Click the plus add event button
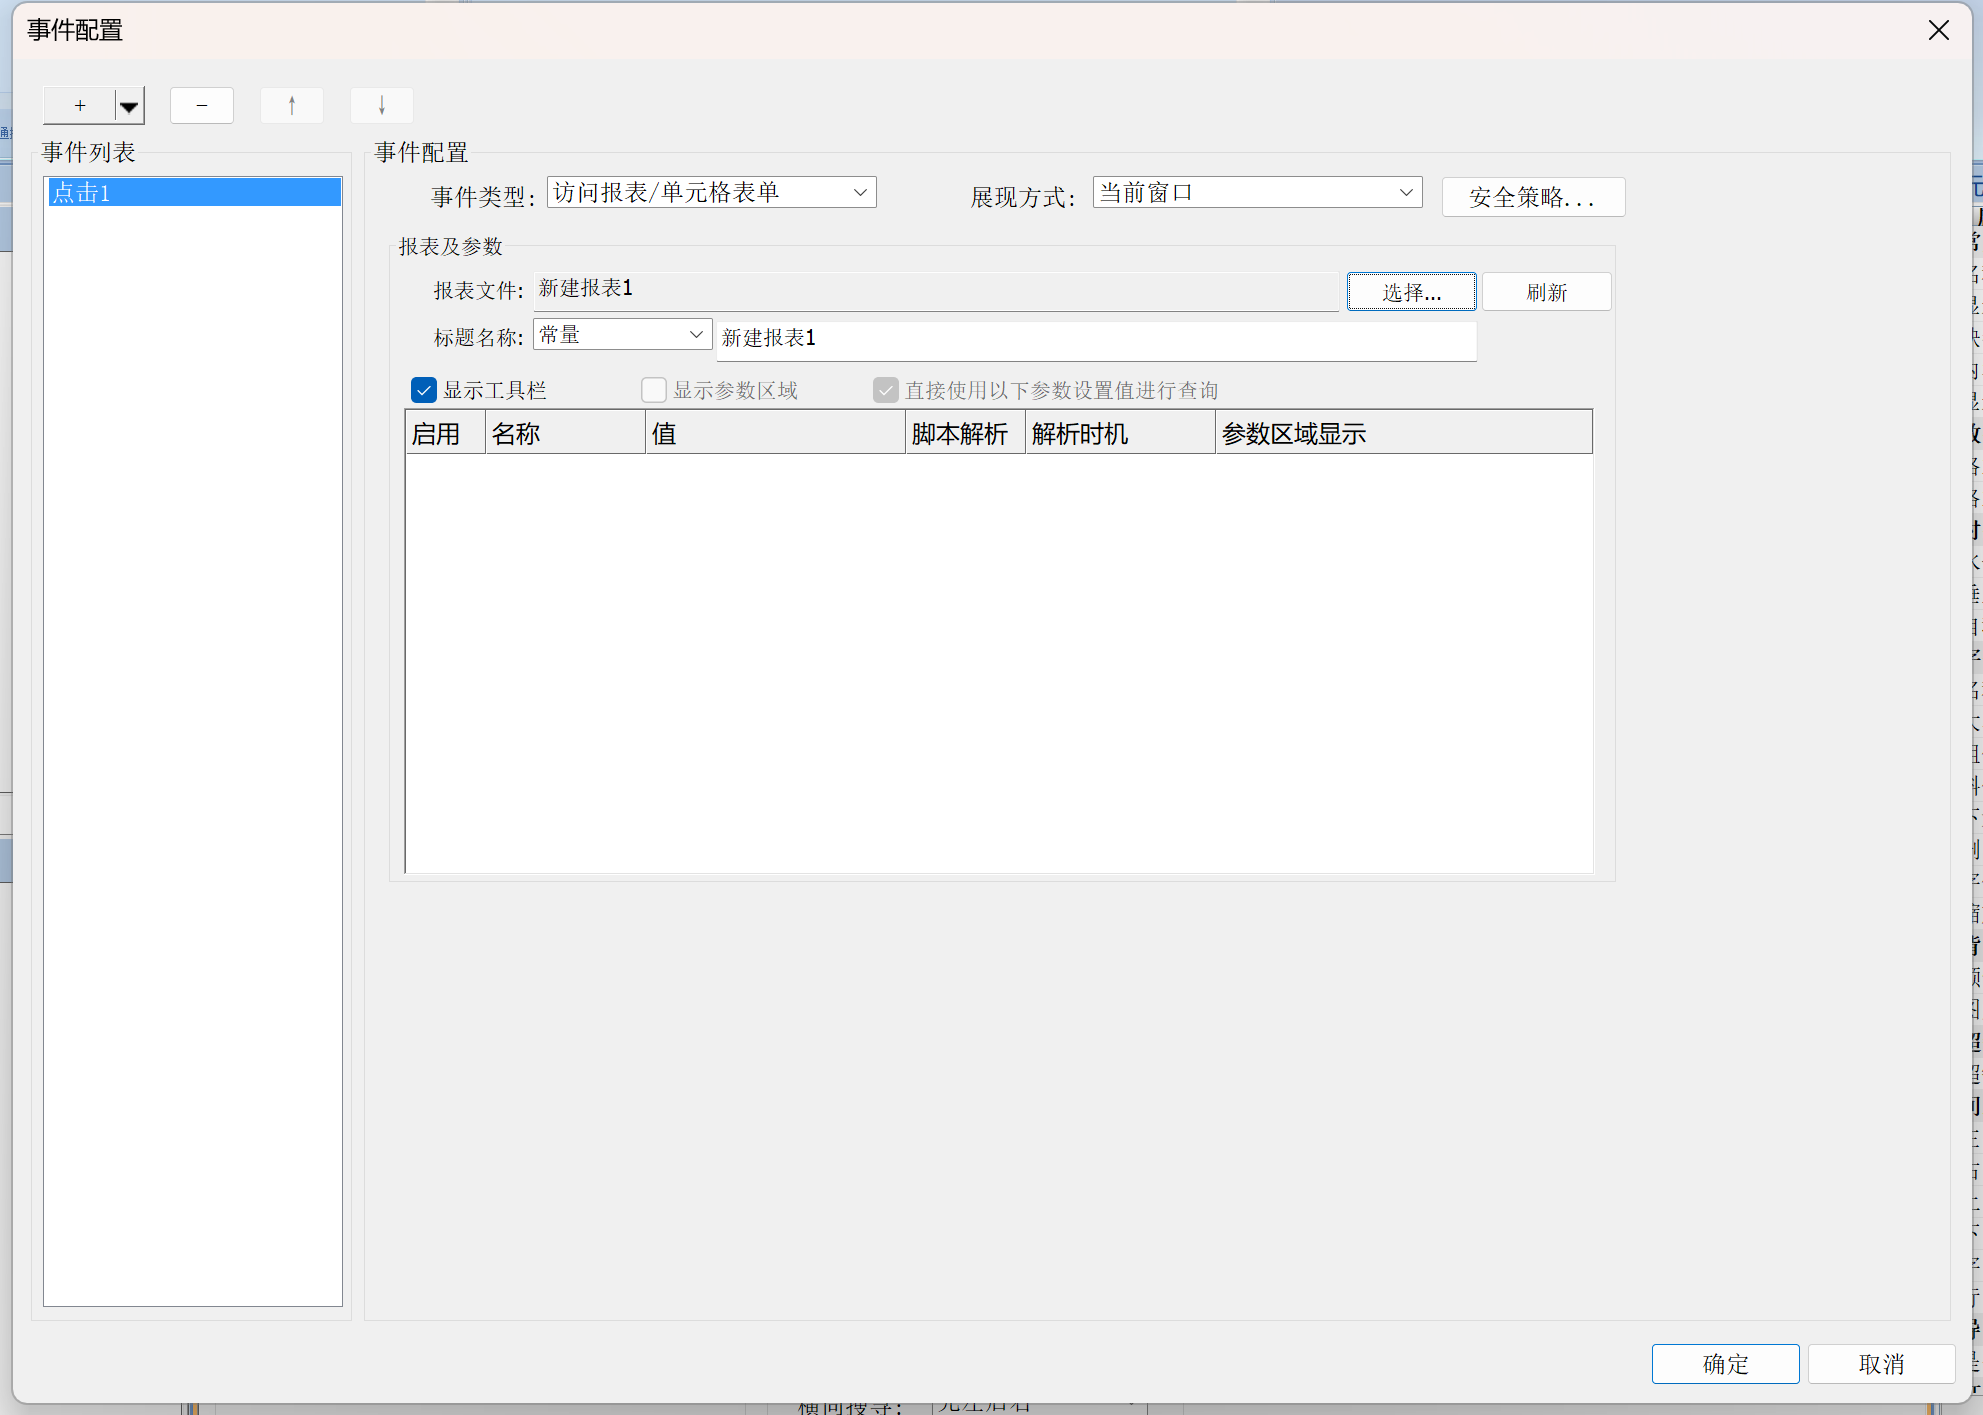Viewport: 1983px width, 1415px height. (80, 106)
